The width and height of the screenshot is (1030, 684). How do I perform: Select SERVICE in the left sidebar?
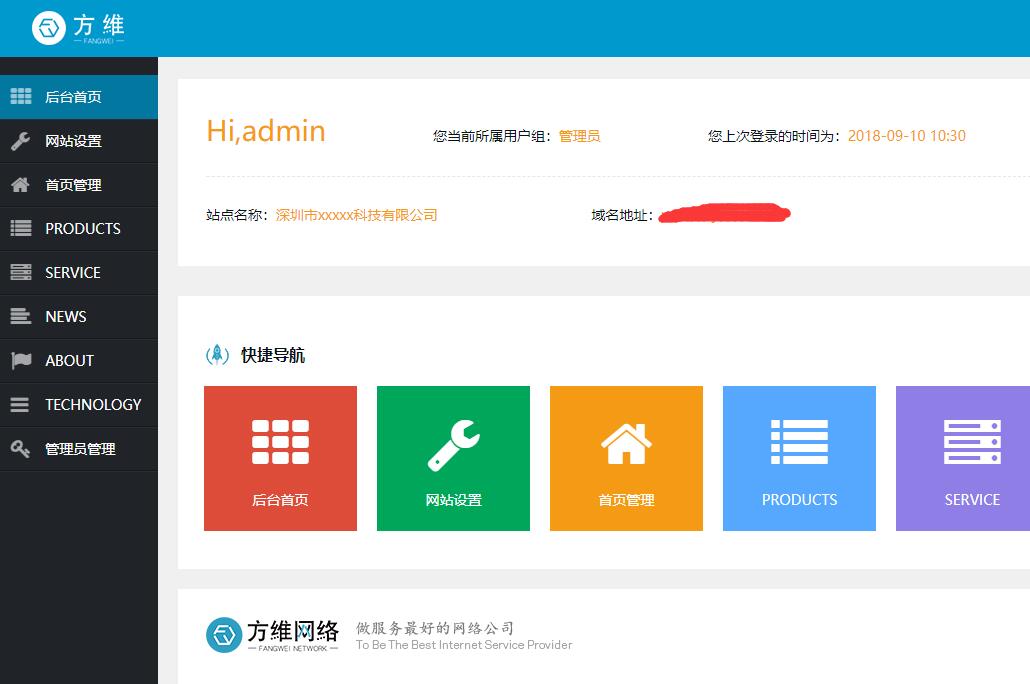[x=74, y=272]
